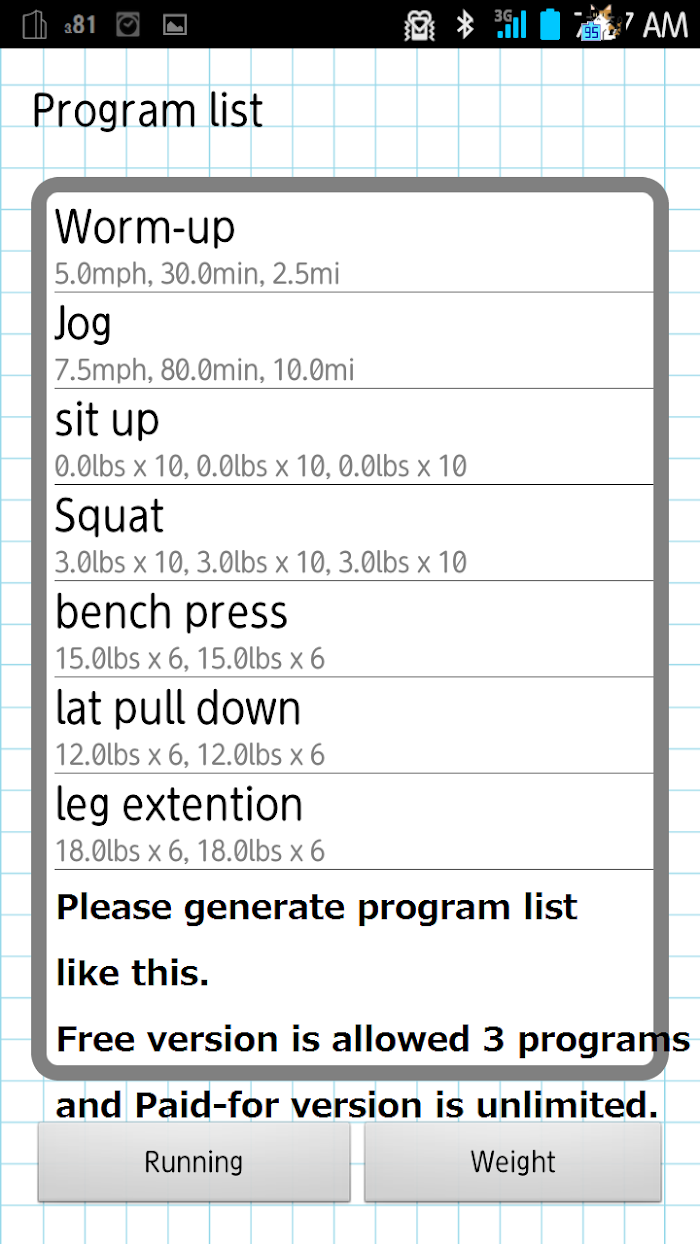Tap the vibrate mode status icon

click(421, 24)
